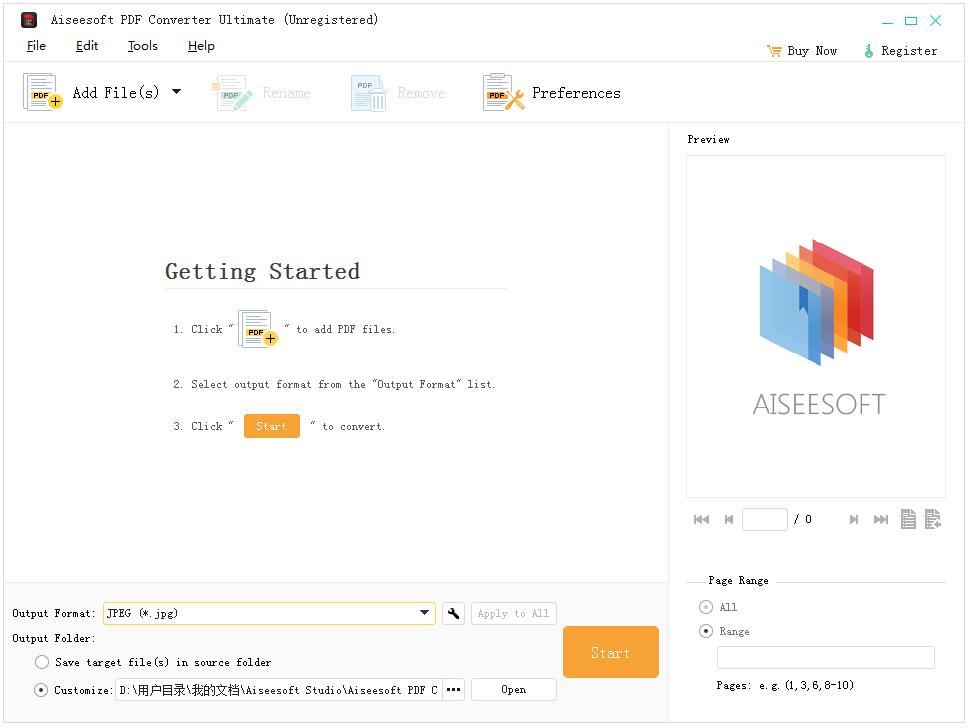Expand the Add File(s) dropdown arrow

(176, 92)
